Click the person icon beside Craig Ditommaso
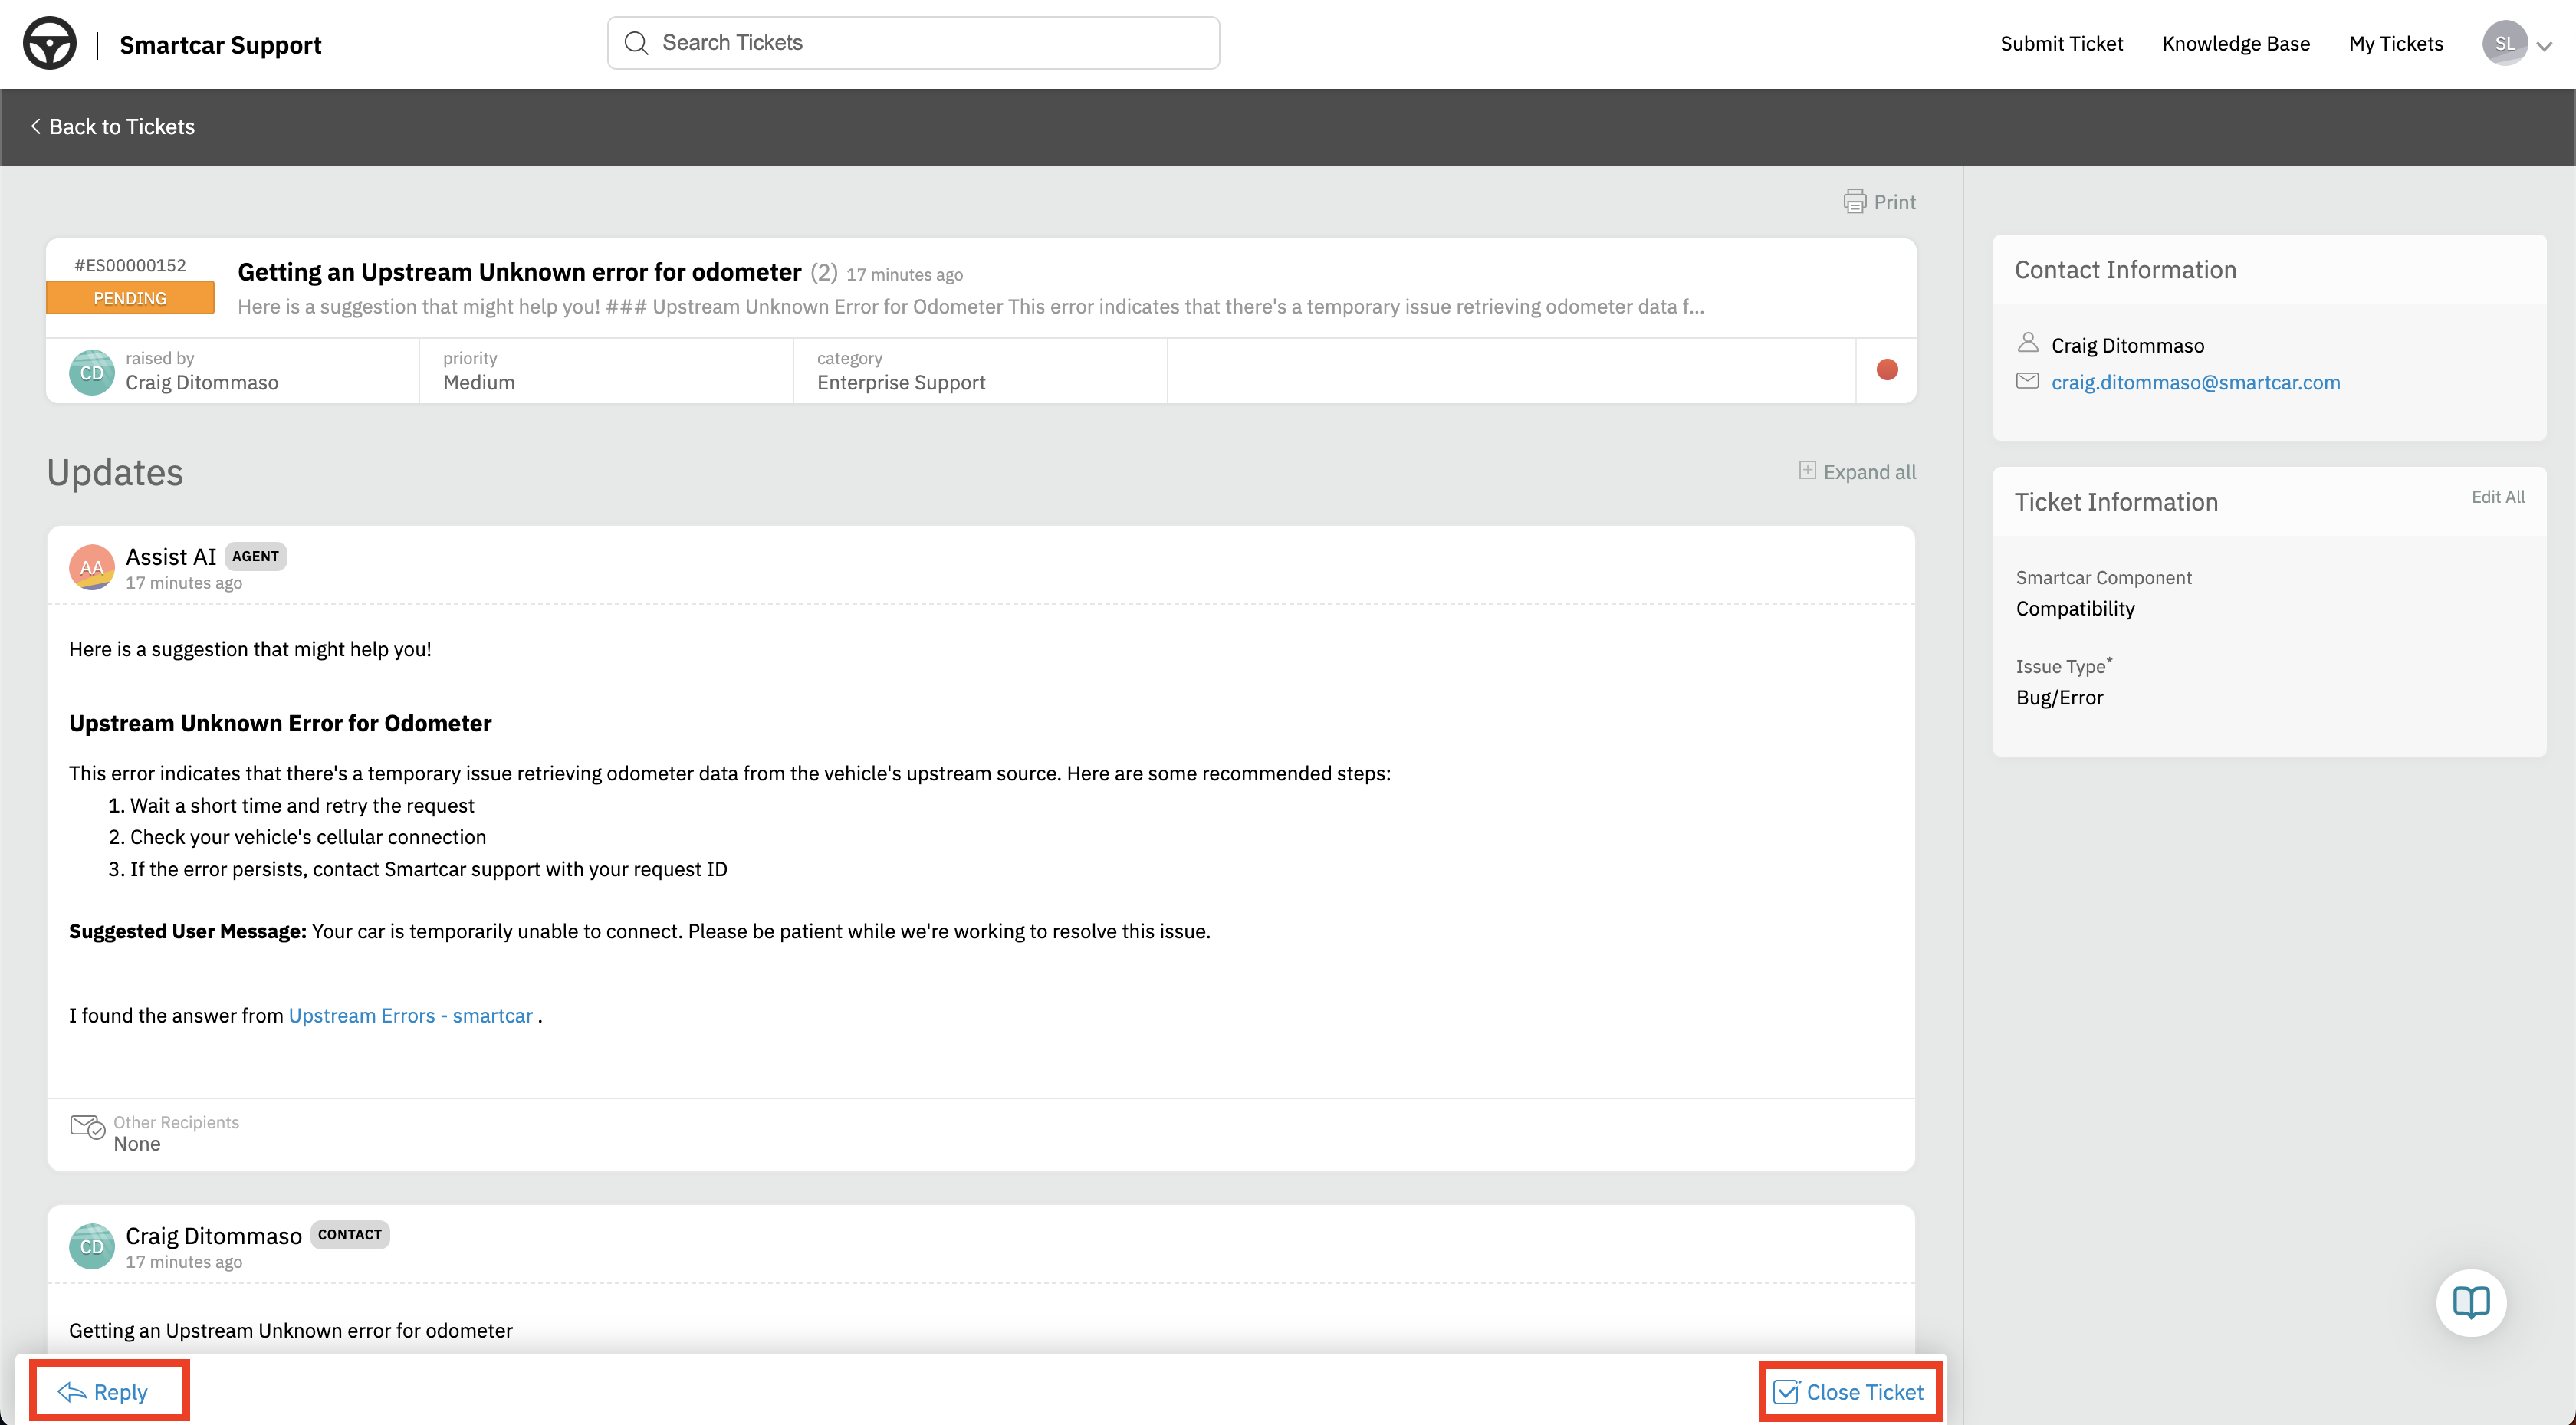Viewport: 2576px width, 1425px height. click(x=2028, y=342)
